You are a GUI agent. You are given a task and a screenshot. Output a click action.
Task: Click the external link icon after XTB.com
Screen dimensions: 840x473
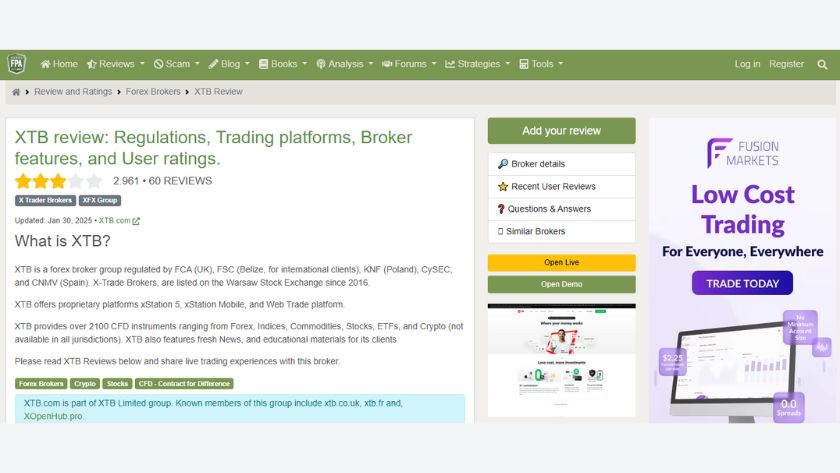point(136,221)
